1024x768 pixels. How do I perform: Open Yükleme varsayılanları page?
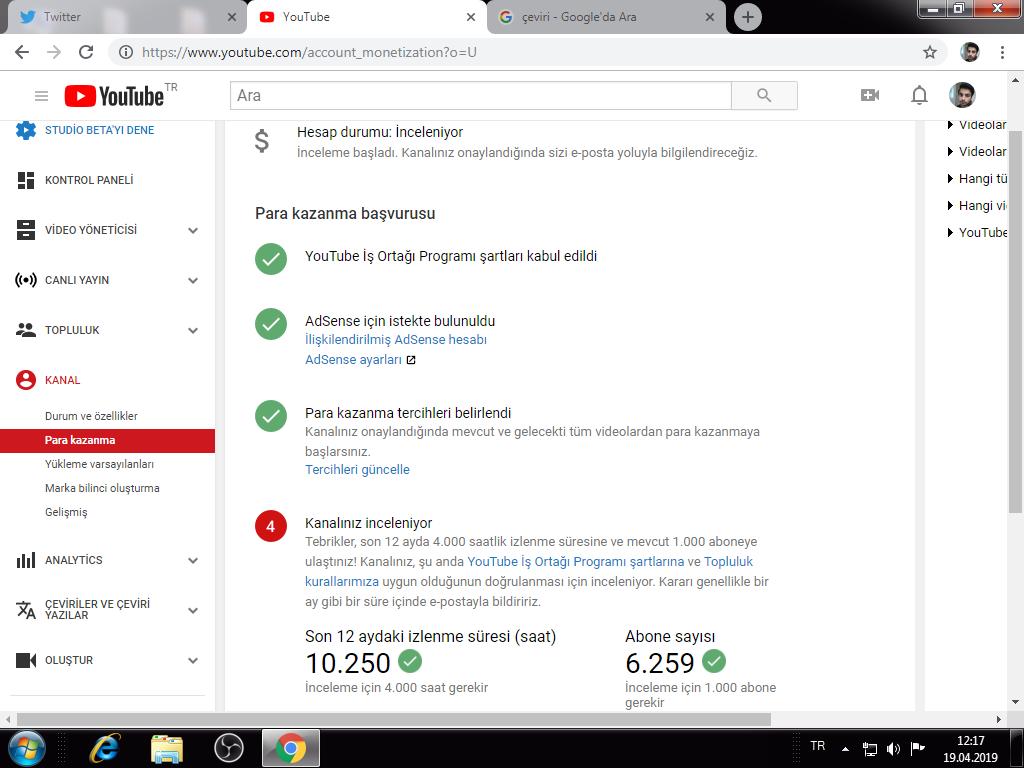(99, 464)
